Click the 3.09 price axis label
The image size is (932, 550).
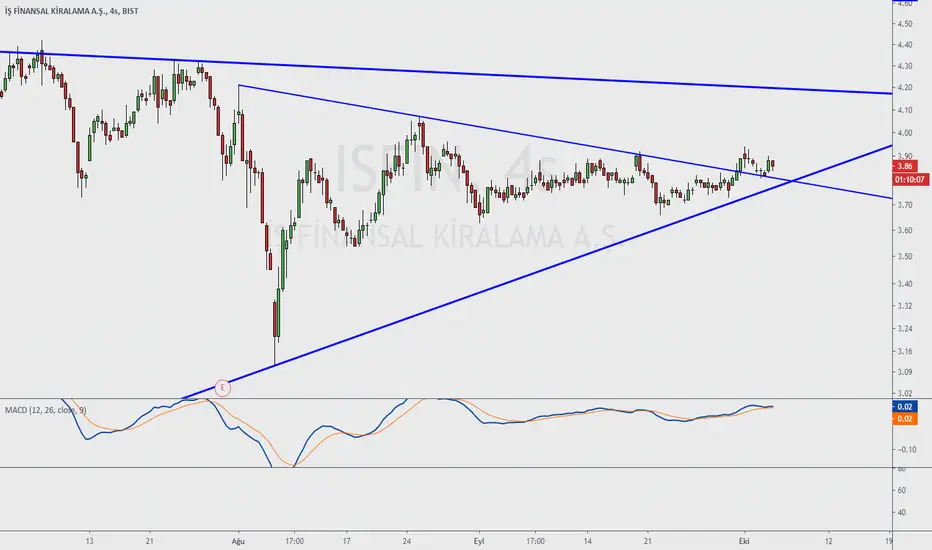tap(905, 372)
